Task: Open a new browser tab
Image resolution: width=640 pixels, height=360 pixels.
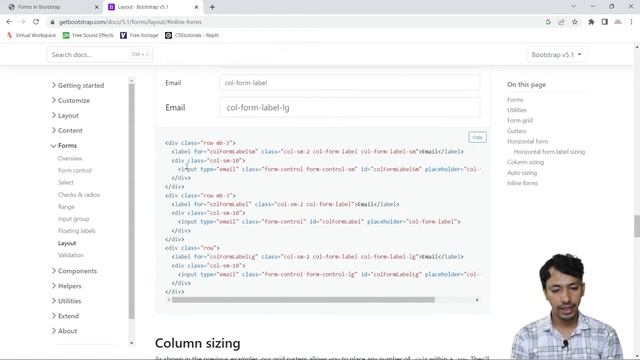Action: [x=212, y=7]
